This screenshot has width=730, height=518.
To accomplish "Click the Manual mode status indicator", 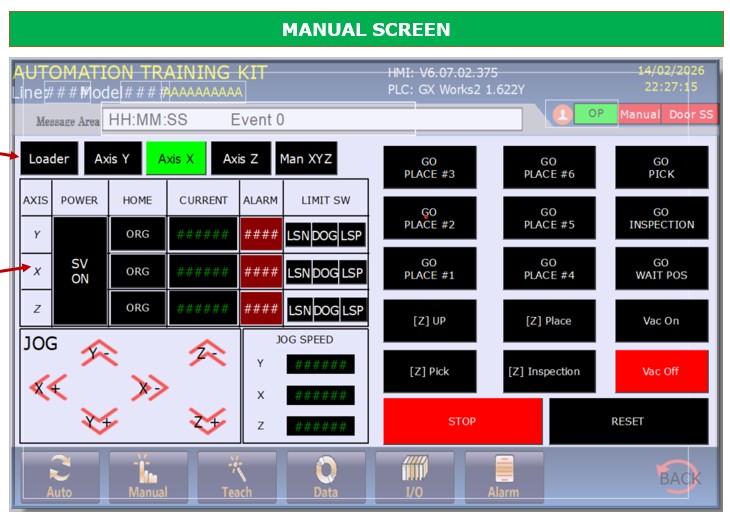I will tap(640, 114).
